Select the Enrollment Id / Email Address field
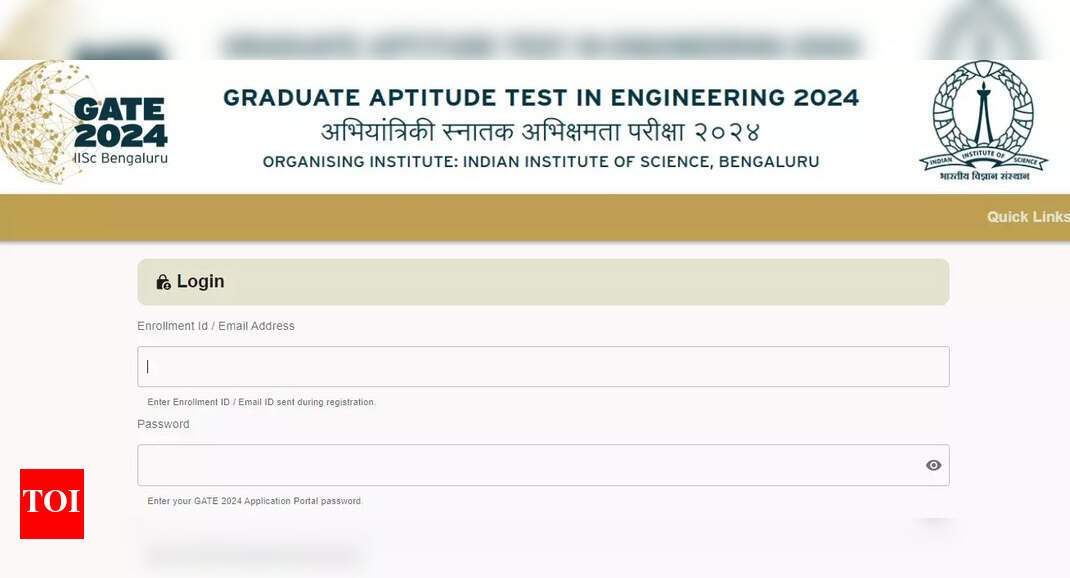The image size is (1070, 578). tap(543, 366)
